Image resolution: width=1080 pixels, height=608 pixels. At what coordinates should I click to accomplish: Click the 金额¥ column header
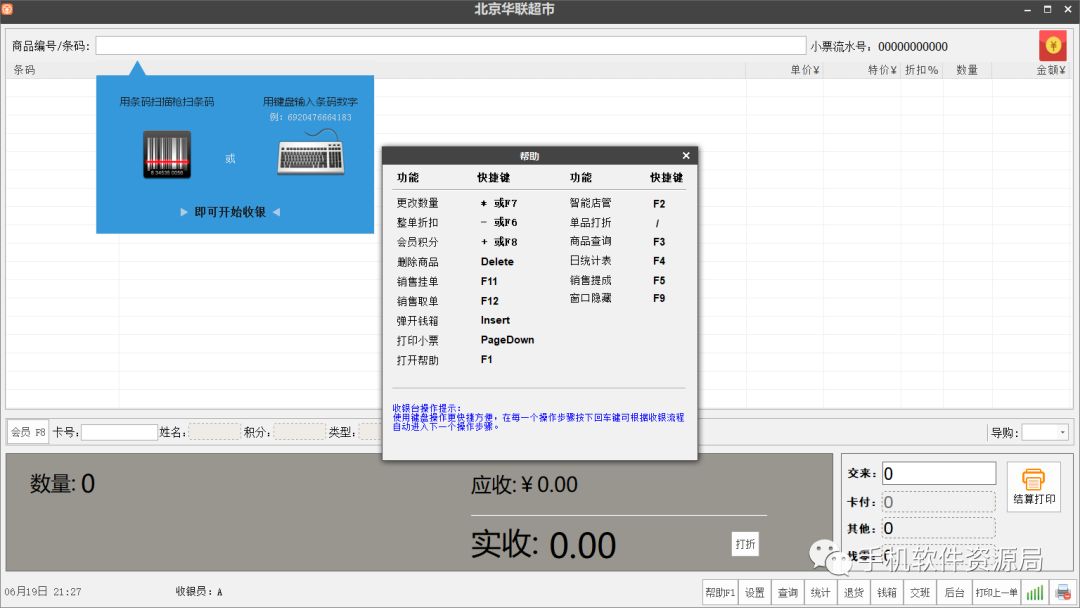(x=1050, y=70)
